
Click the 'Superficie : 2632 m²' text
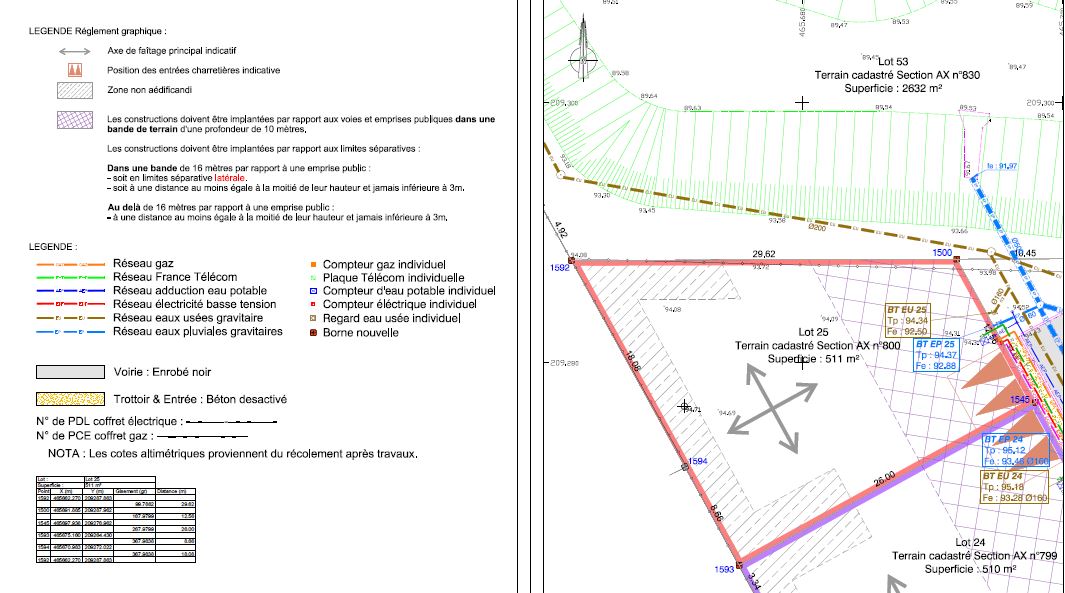892,89
